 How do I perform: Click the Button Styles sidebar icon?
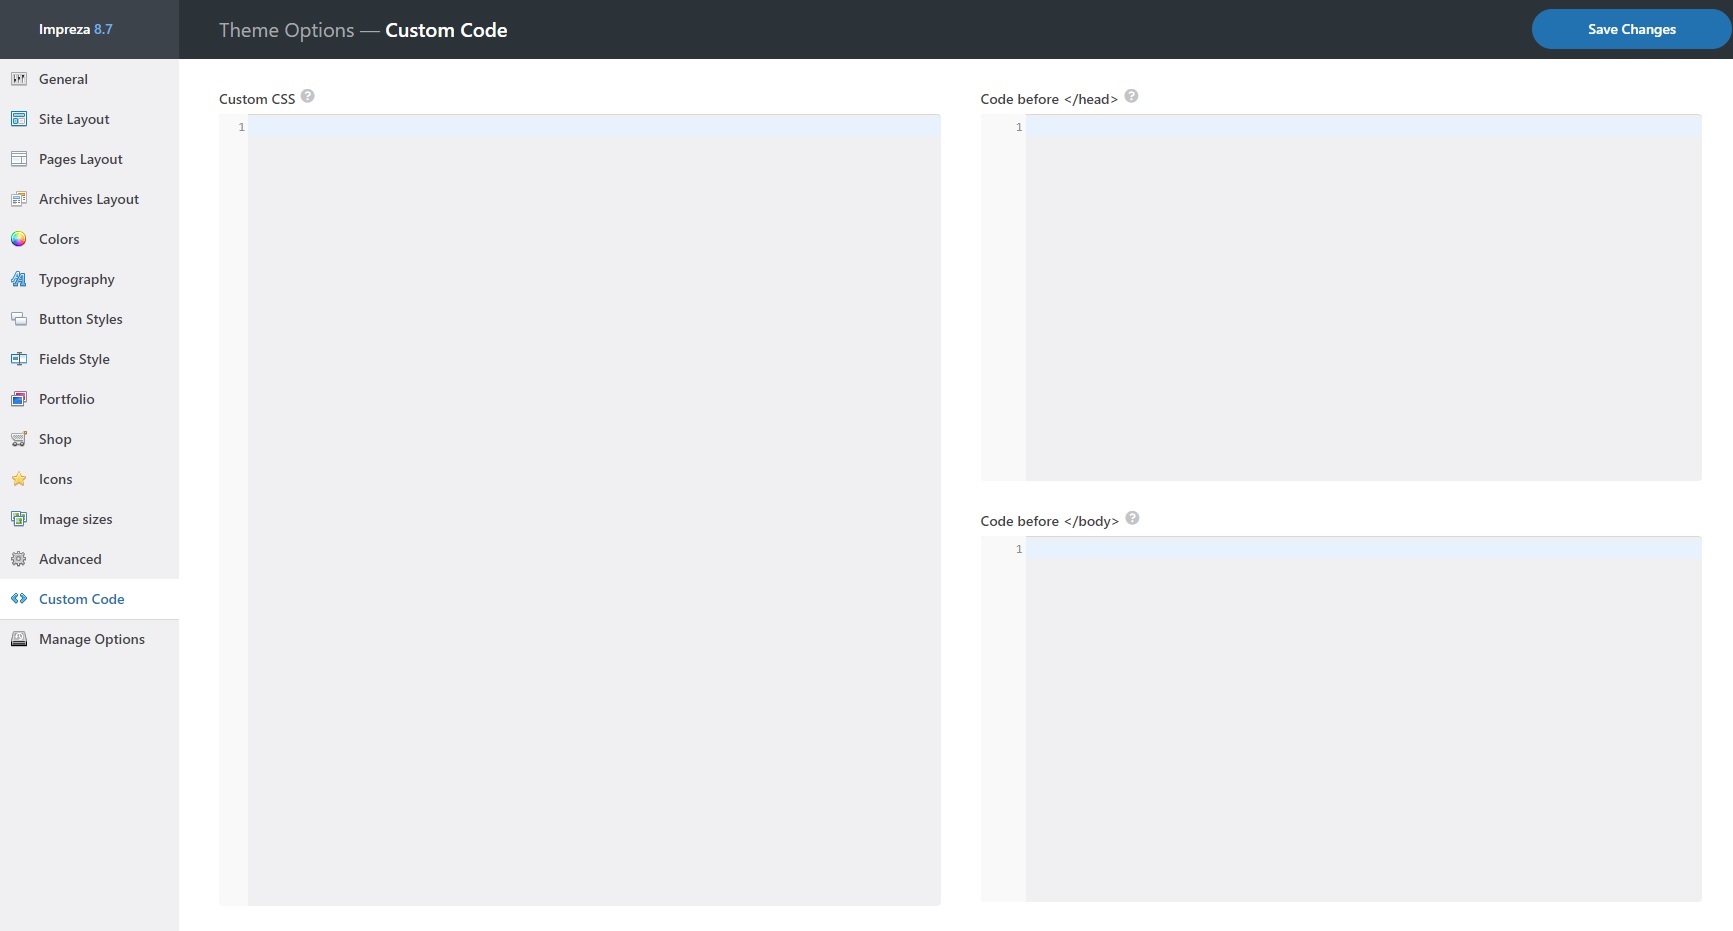coord(19,319)
